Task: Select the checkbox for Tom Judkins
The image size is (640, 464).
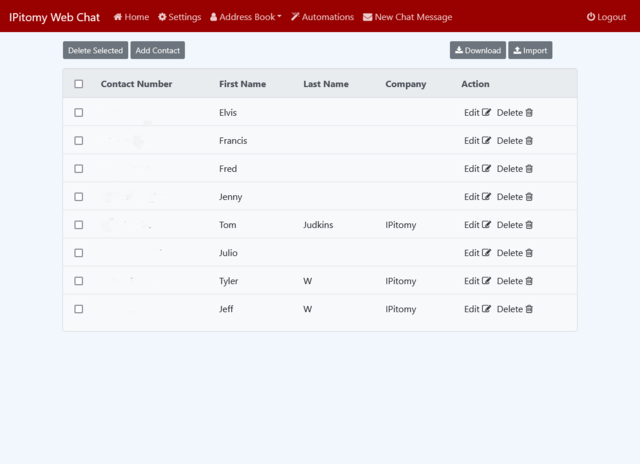Action: [x=79, y=225]
